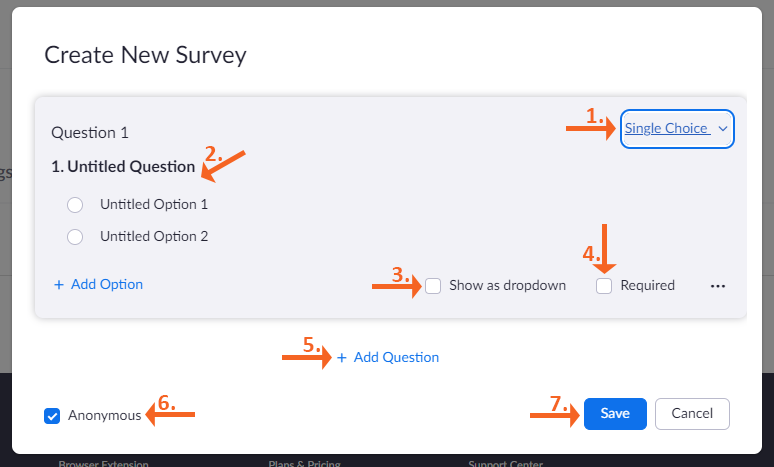Viewport: 774px width, 467px height.
Task: Click the chevron beside Single Choice
Action: 722,129
